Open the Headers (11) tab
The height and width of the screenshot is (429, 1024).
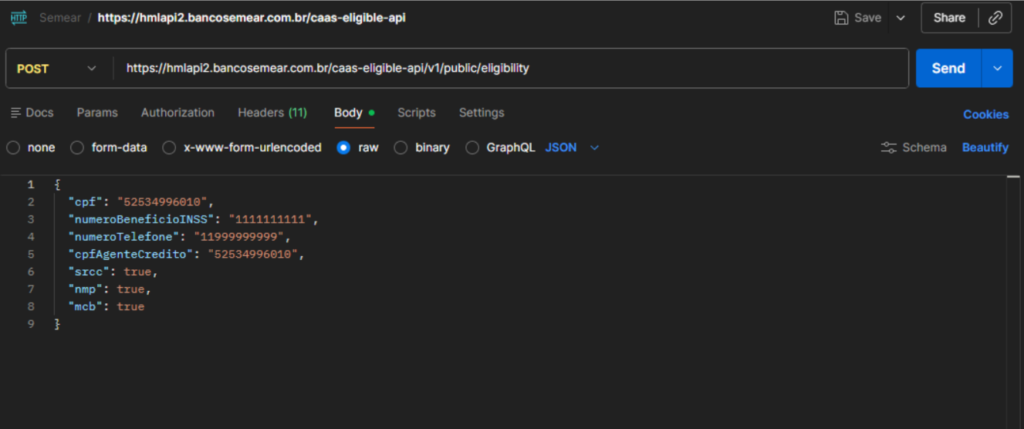[x=272, y=113]
